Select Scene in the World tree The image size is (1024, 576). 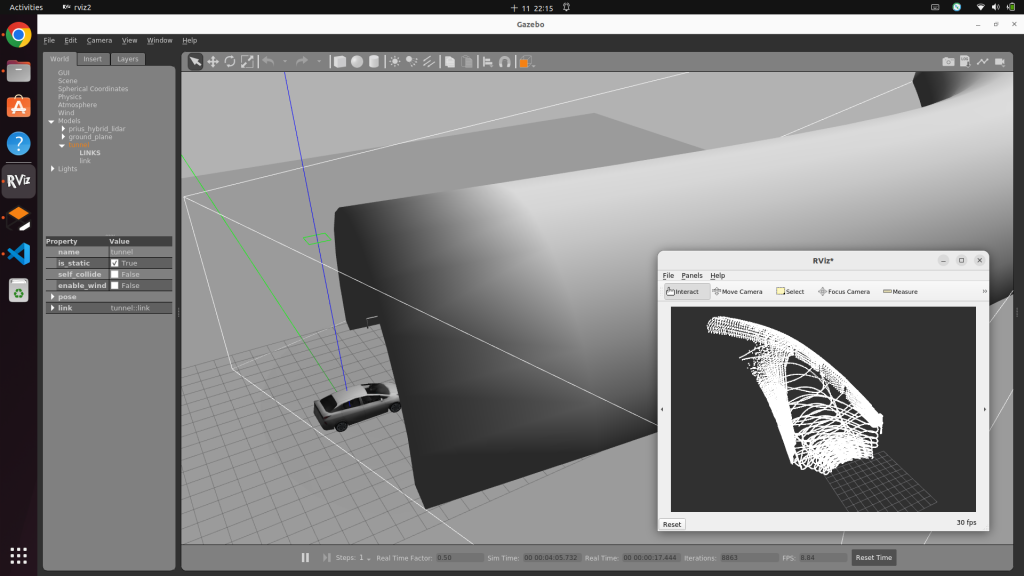(x=67, y=81)
